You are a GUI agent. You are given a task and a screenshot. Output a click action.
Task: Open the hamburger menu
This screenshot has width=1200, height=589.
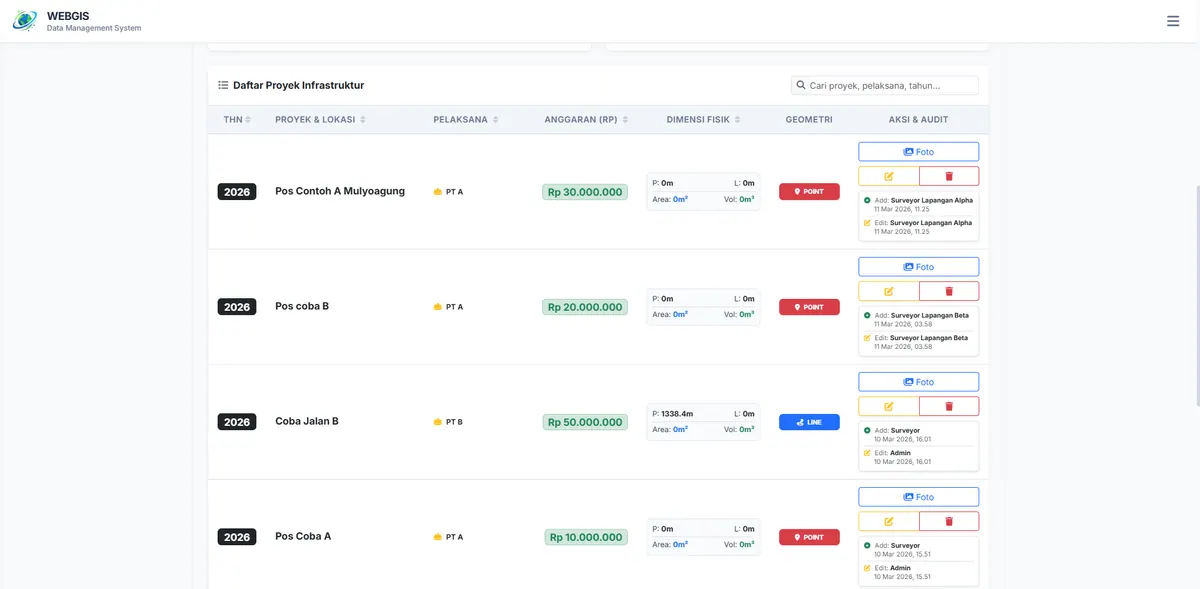coord(1173,21)
